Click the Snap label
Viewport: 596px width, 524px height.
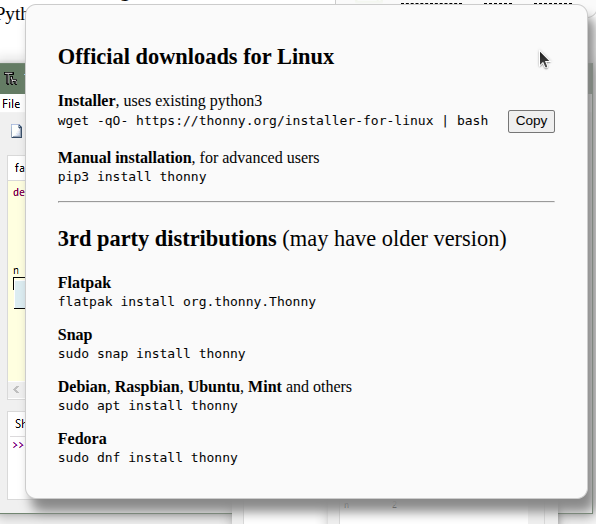coord(75,335)
